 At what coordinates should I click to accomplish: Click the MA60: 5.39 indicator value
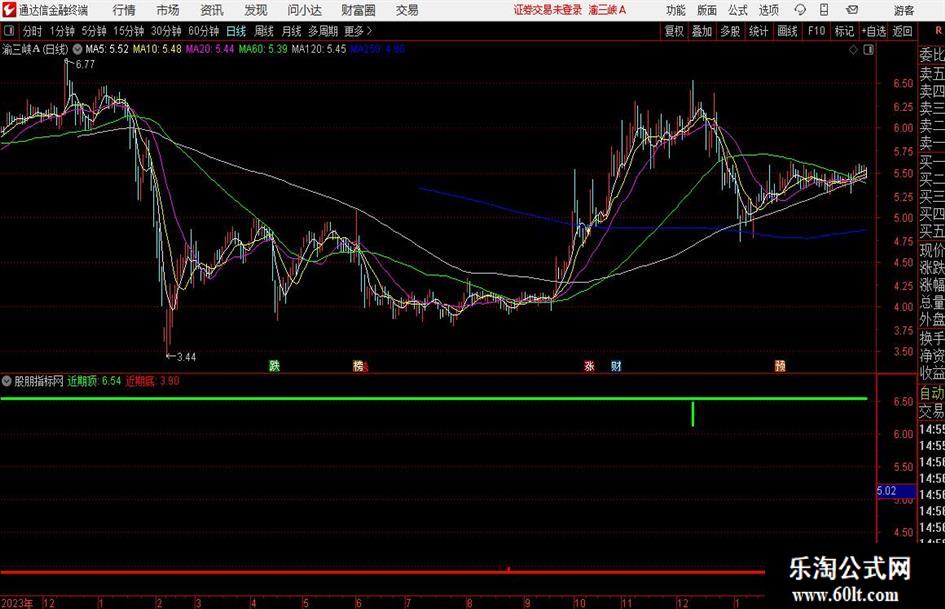[x=263, y=49]
